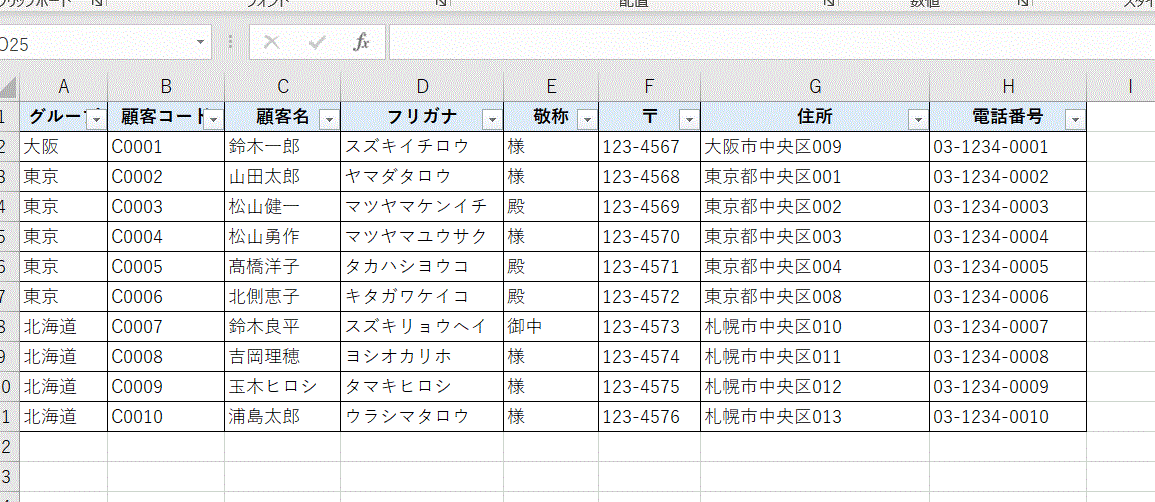This screenshot has width=1155, height=502.
Task: Select the 住所 header cell
Action: (815, 116)
